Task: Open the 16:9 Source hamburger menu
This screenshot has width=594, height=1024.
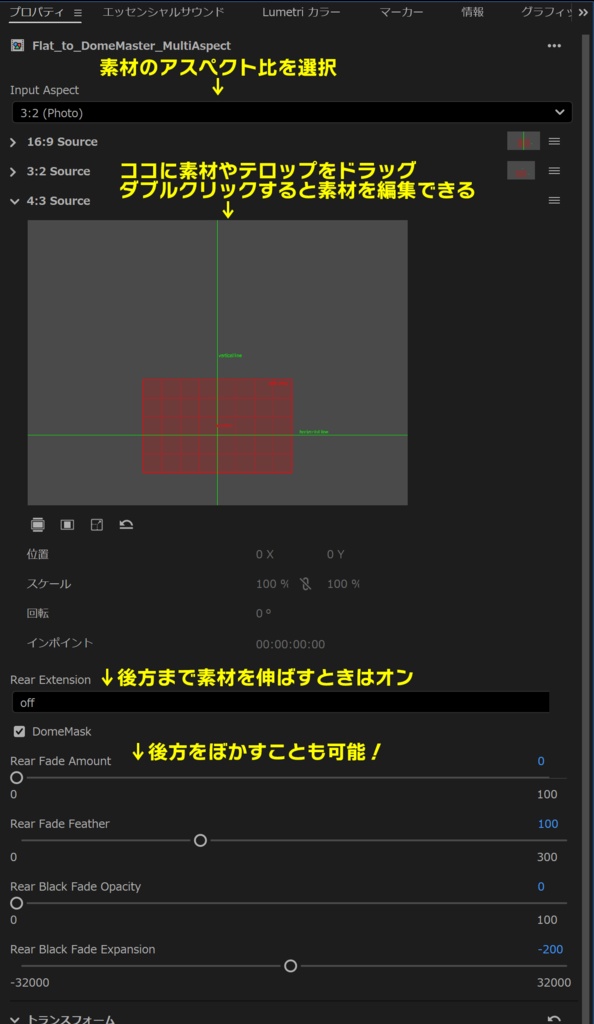Action: pos(554,141)
